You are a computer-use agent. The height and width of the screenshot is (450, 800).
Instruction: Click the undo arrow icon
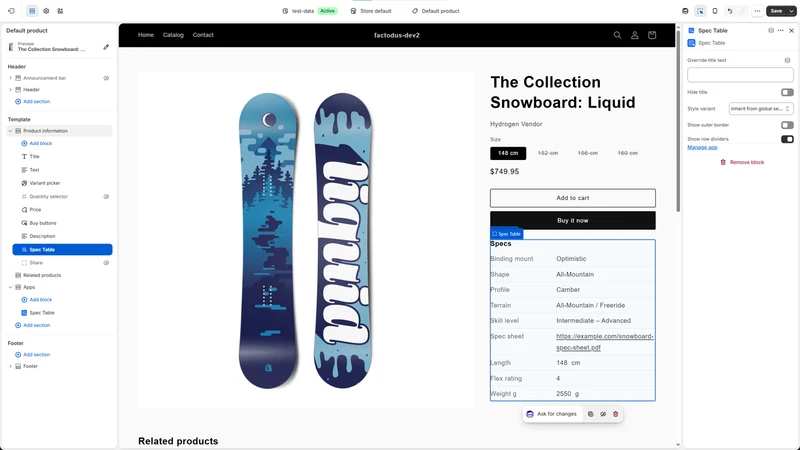[x=730, y=11]
